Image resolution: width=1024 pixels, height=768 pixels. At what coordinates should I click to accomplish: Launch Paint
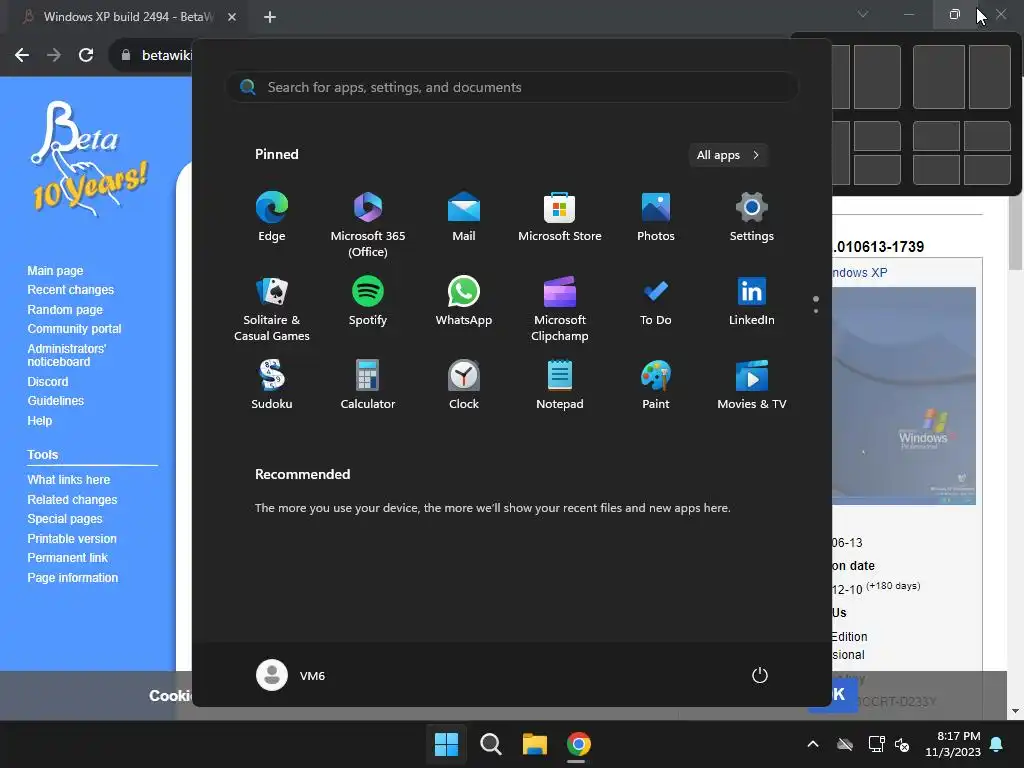click(x=656, y=385)
